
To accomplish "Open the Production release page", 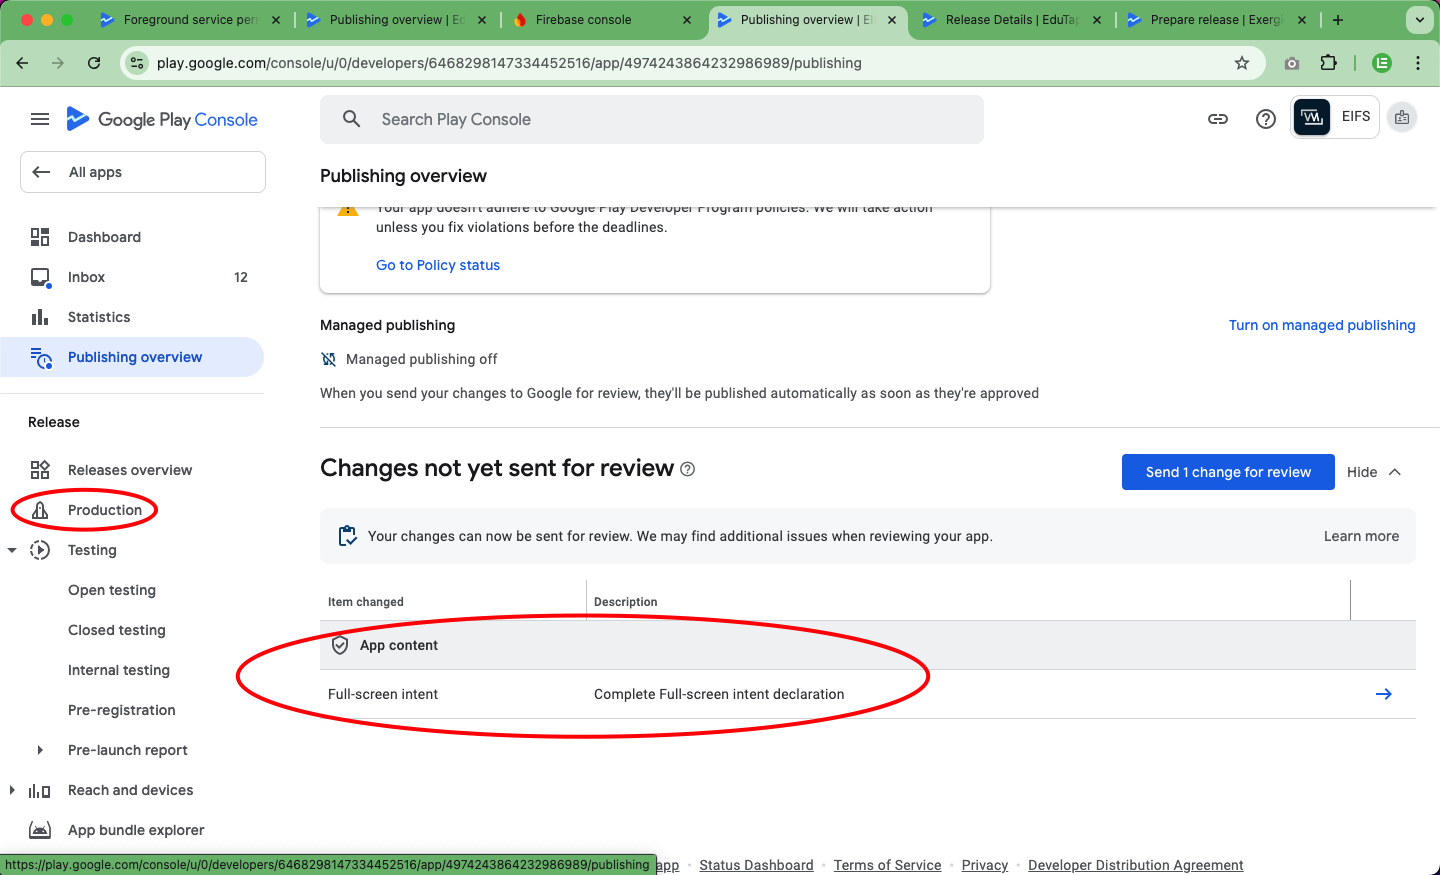I will (x=132, y=510).
